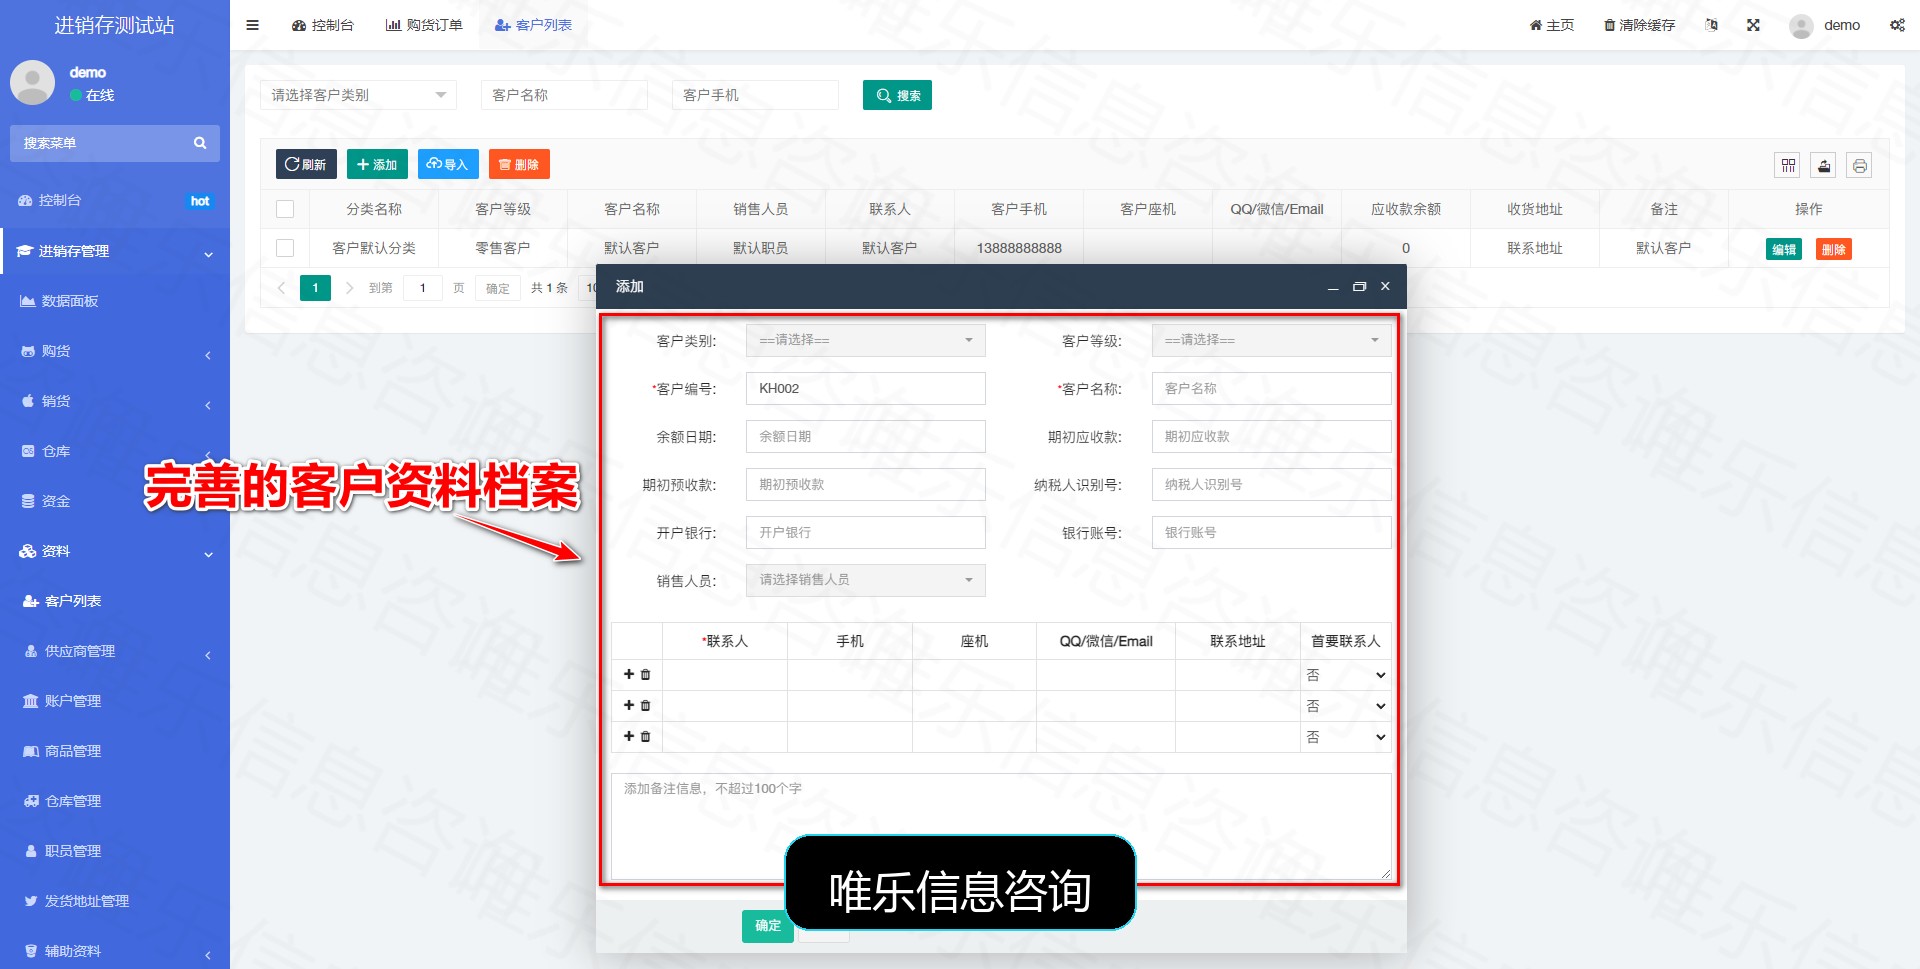Switch to the 购货订单 tab

tap(424, 25)
